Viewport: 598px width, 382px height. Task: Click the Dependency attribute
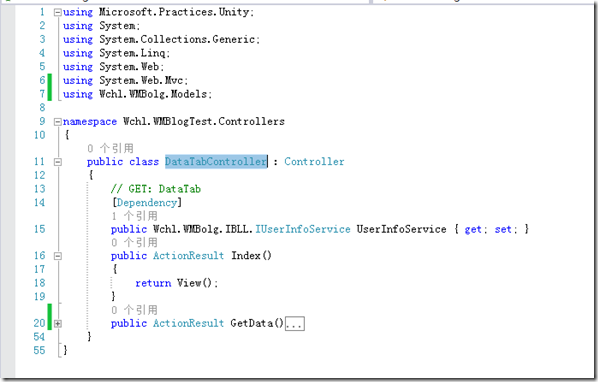pyautogui.click(x=147, y=202)
